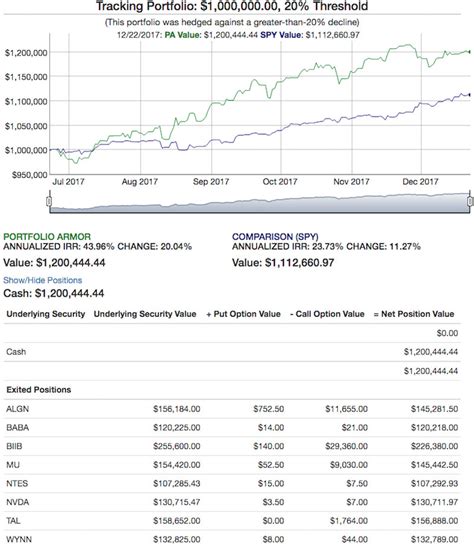Click the Cash row label in table

16,352
